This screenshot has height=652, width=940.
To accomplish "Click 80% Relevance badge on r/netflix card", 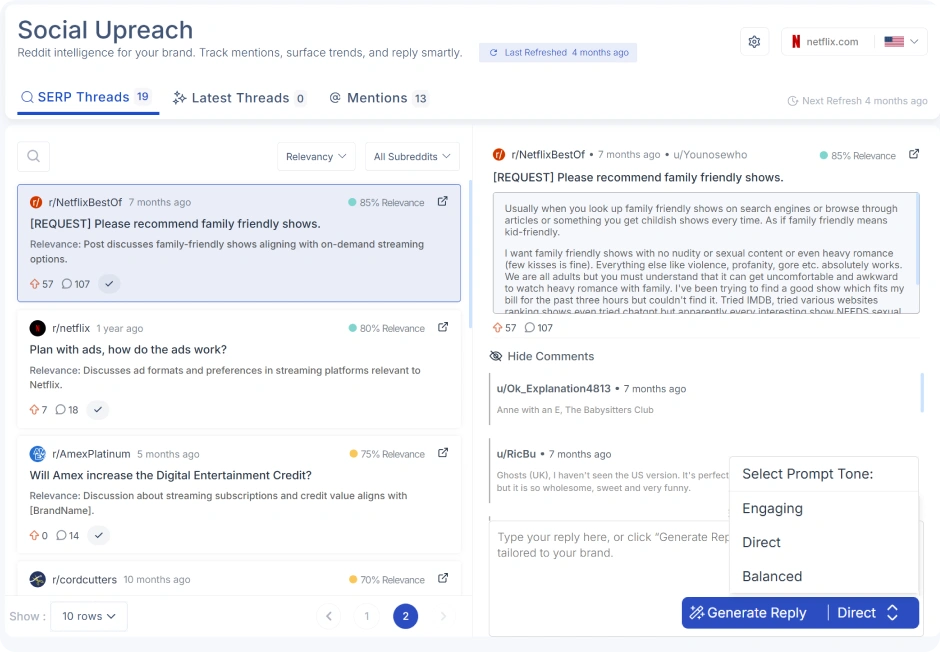I will (387, 328).
